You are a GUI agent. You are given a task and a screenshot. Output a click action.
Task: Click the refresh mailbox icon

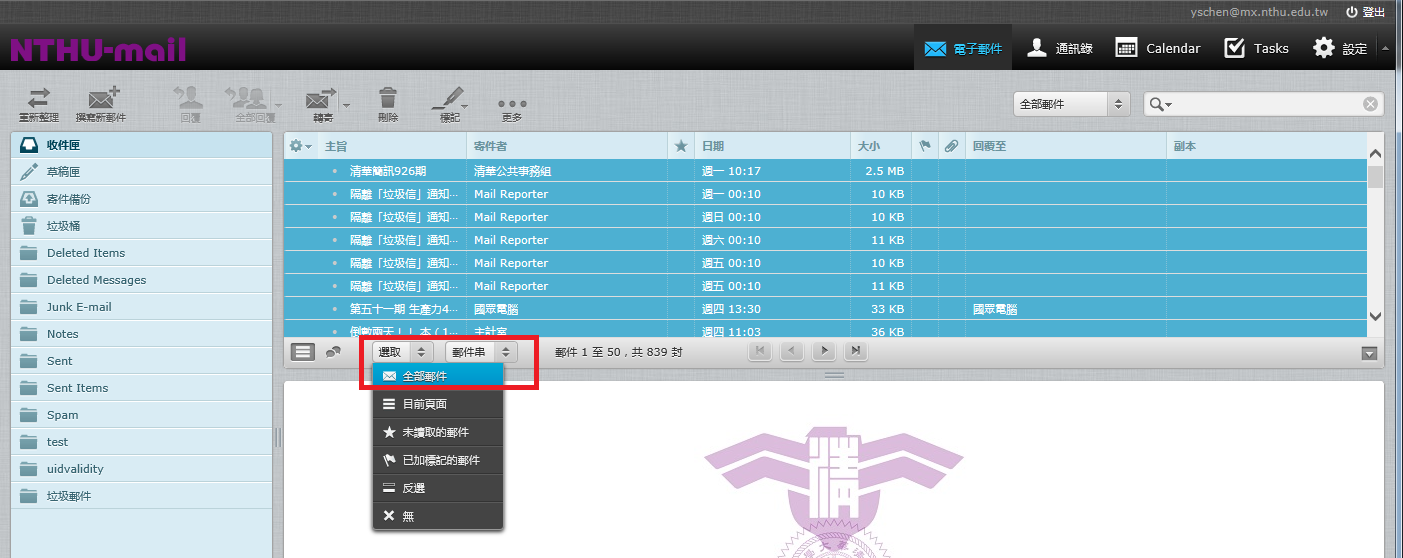coord(38,101)
